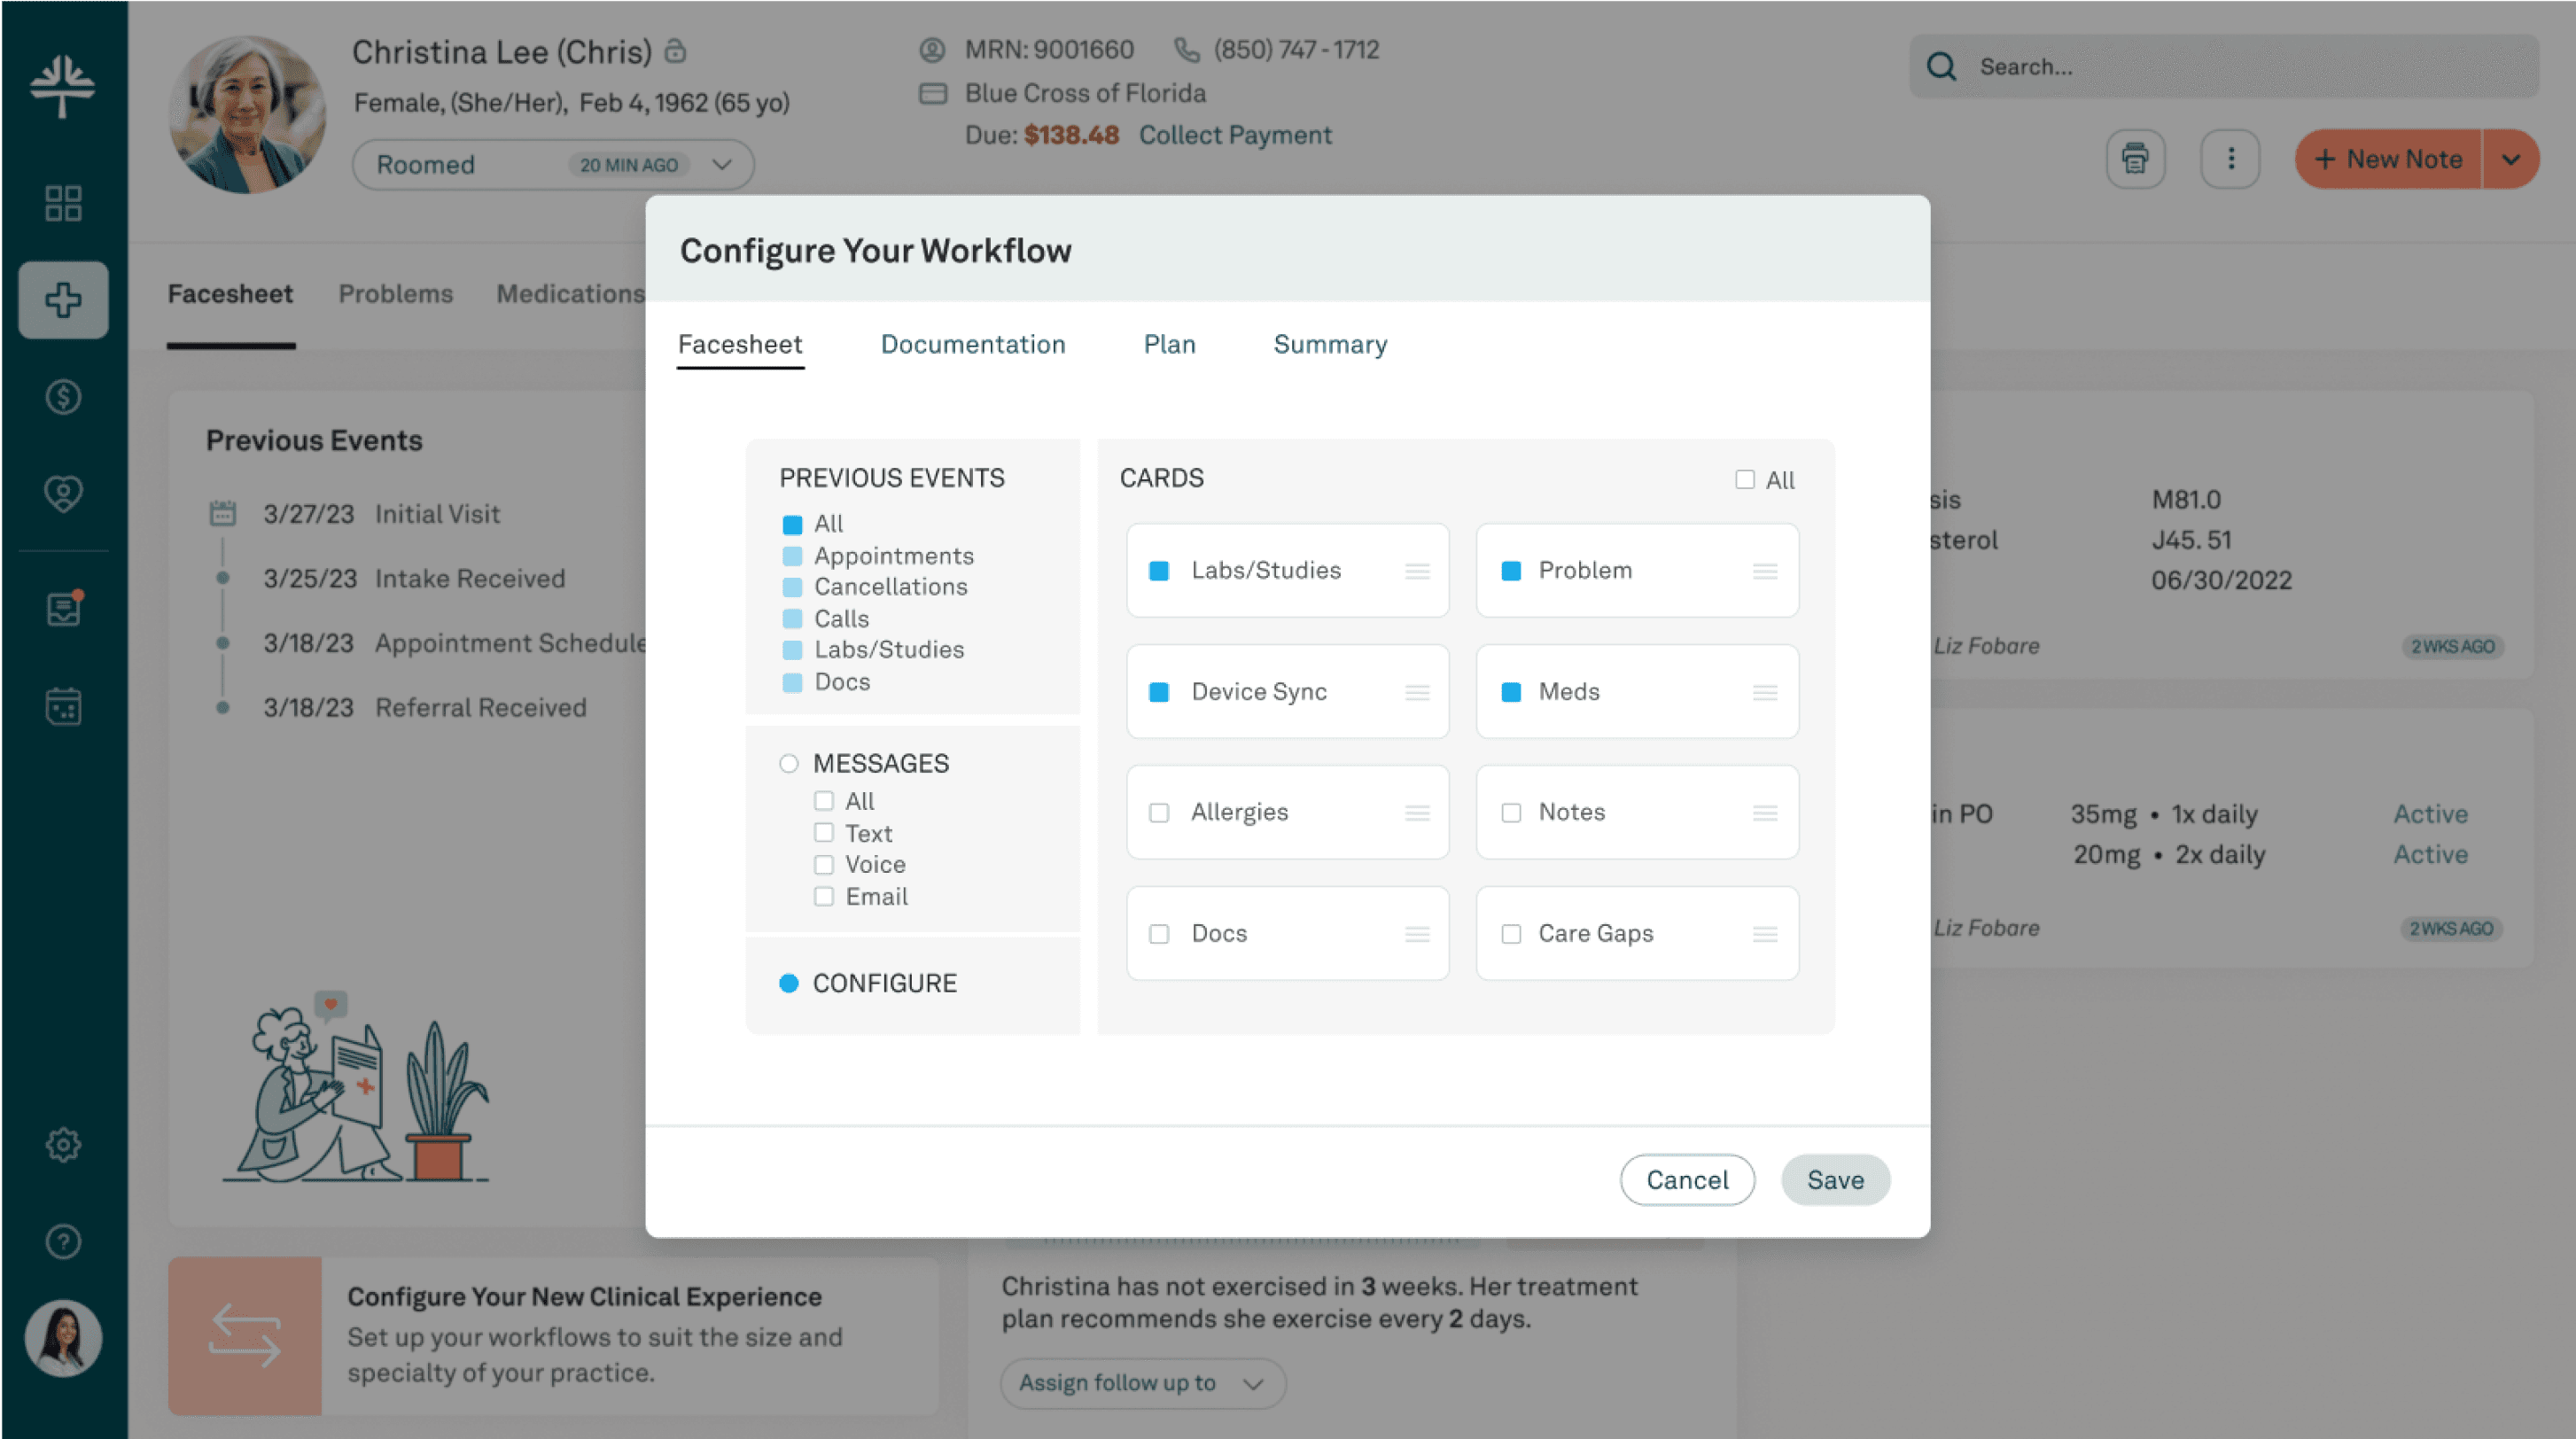Cancel the workflow configuration
The height and width of the screenshot is (1439, 2576).
(x=1687, y=1180)
